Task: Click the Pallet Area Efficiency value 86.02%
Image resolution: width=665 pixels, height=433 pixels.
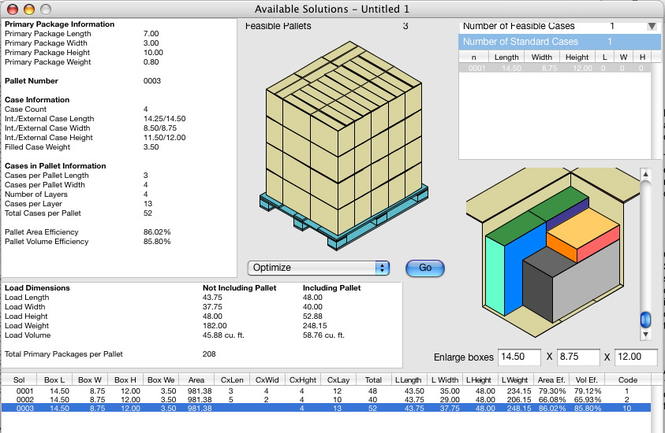Action: [157, 232]
